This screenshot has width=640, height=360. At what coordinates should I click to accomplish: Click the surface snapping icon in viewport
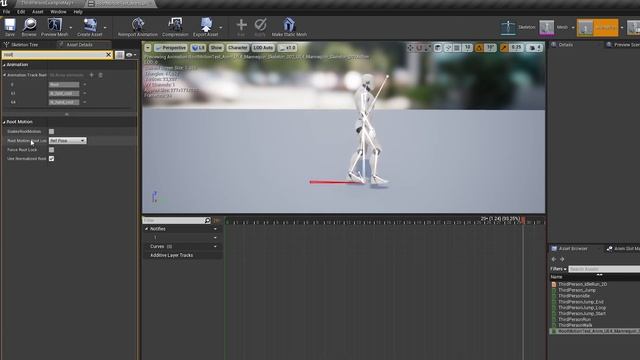[x=448, y=48]
